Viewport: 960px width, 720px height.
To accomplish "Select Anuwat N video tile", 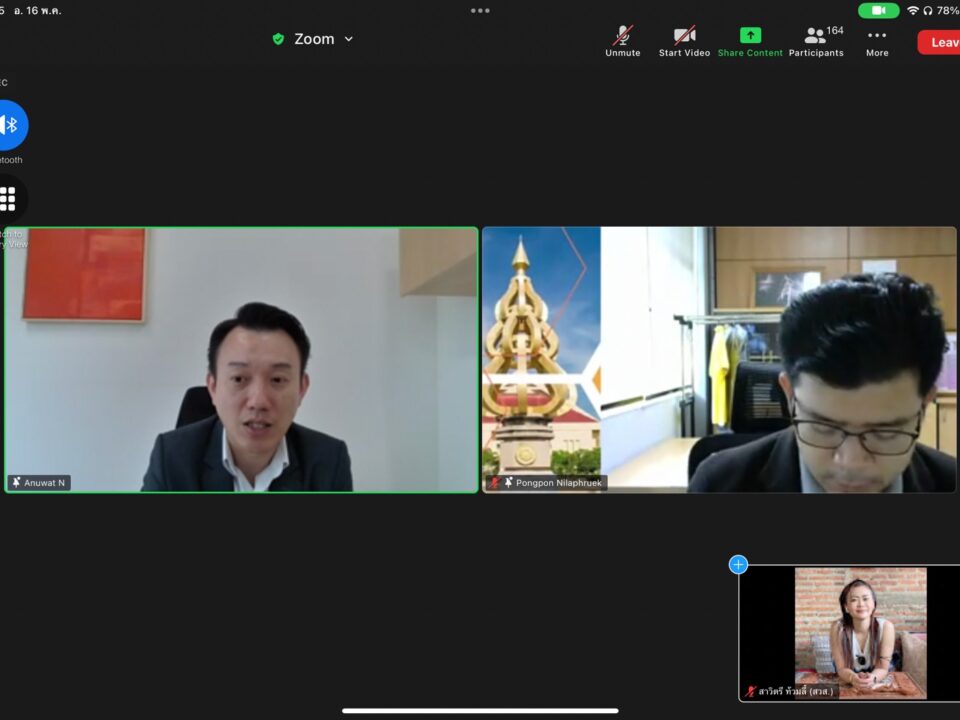I will (x=241, y=360).
